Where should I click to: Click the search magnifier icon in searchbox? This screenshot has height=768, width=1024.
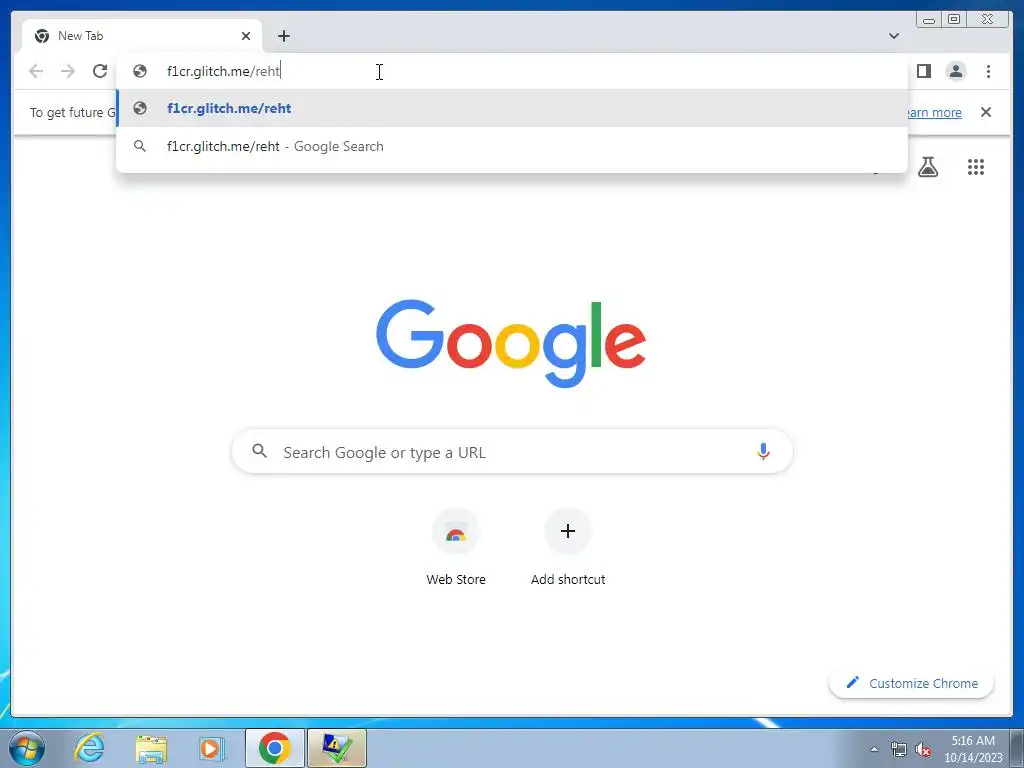point(259,451)
